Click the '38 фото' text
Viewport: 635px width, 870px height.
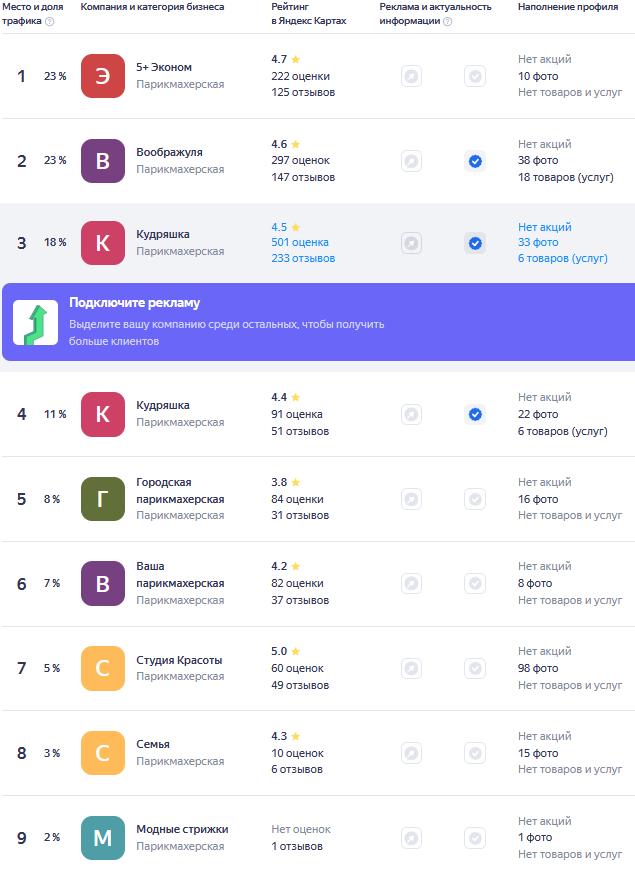pyautogui.click(x=538, y=160)
